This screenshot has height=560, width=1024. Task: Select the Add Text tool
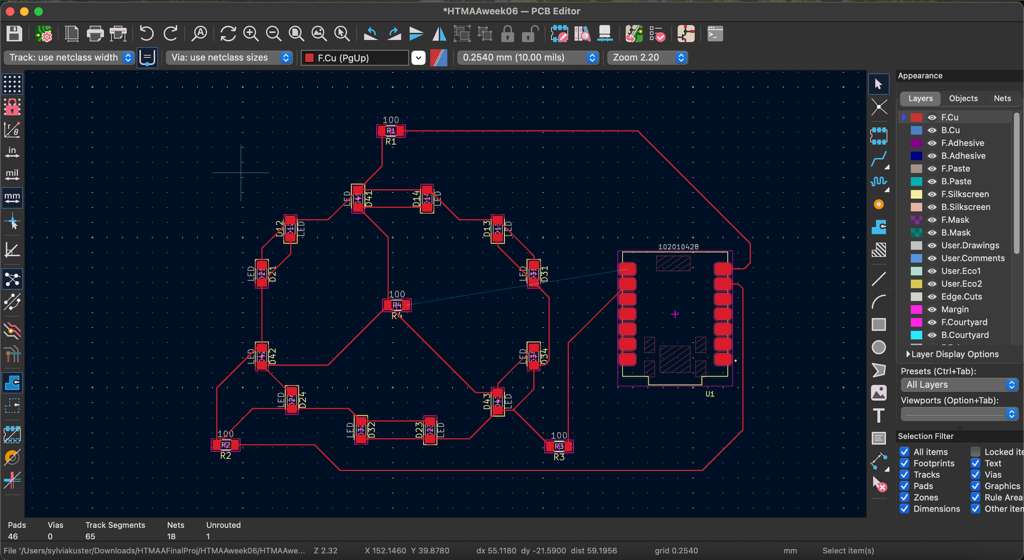coord(879,415)
